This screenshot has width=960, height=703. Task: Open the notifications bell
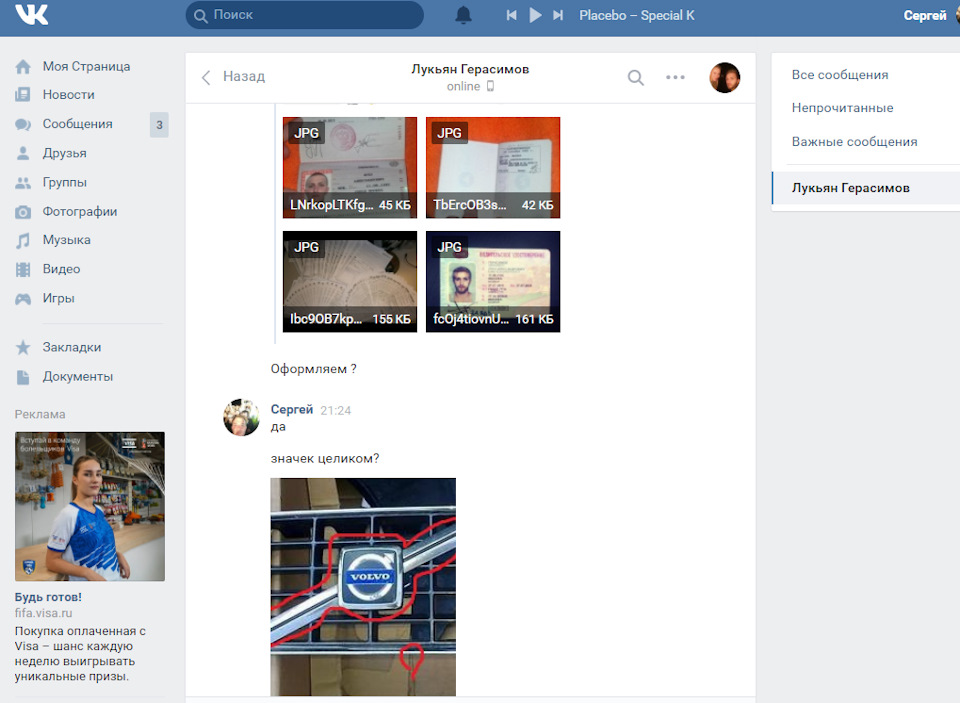[x=463, y=15]
